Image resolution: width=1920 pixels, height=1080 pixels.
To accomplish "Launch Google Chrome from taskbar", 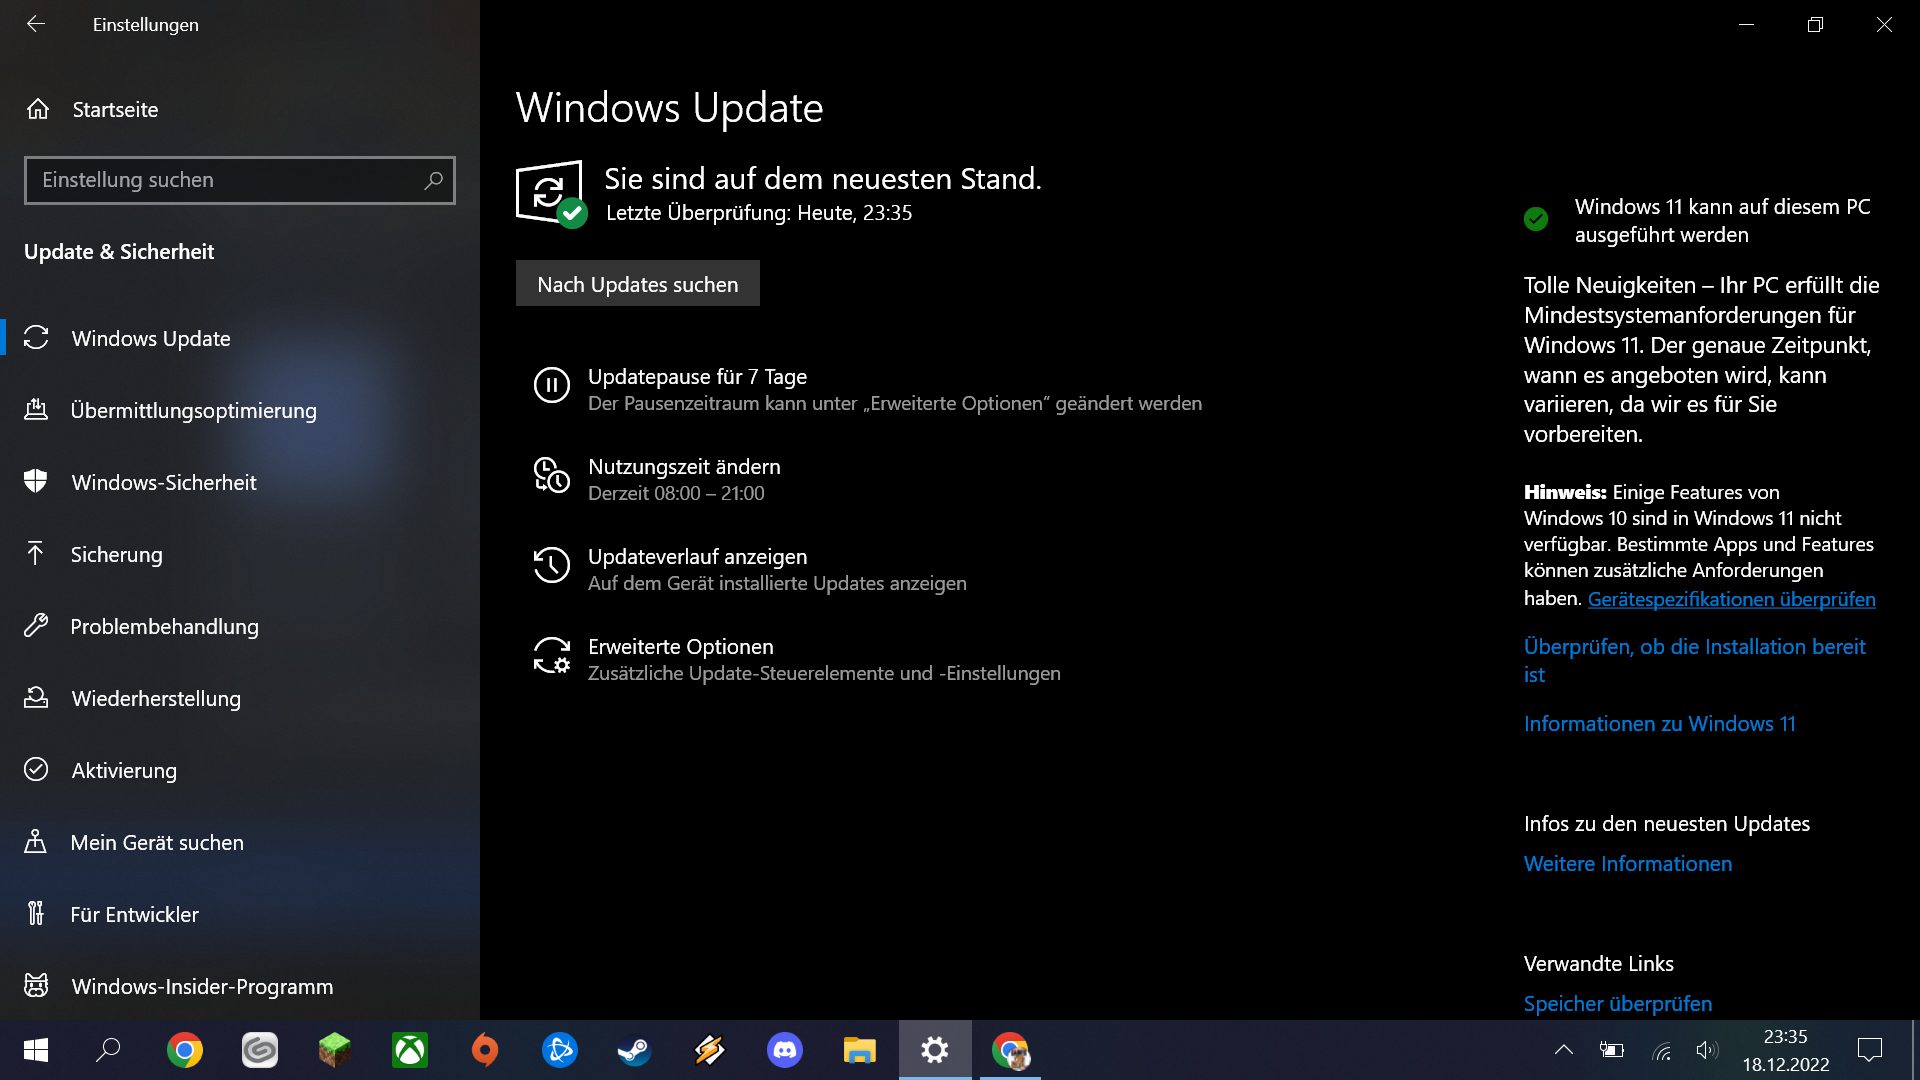I will (x=185, y=1050).
